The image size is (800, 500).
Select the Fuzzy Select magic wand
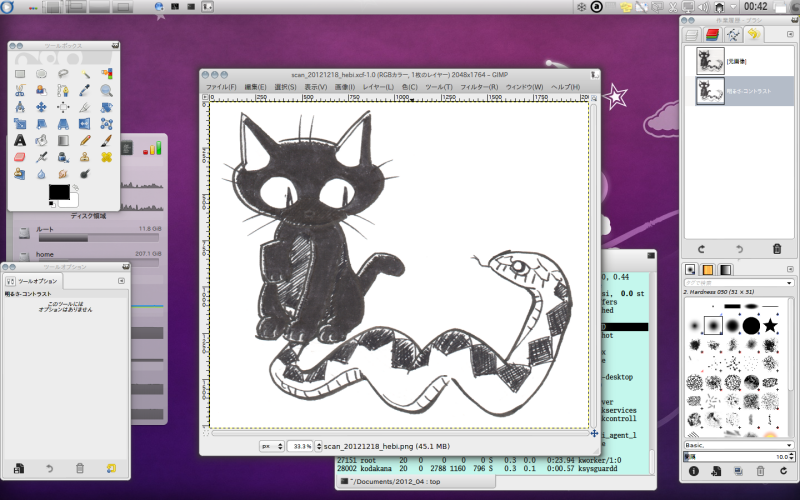point(85,74)
